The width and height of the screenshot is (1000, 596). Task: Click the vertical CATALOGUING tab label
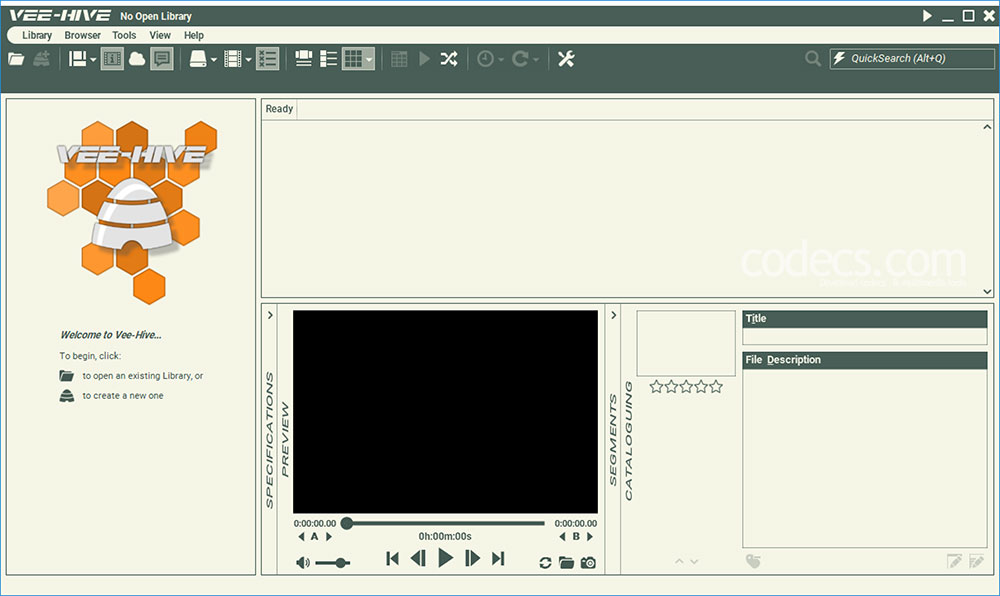pyautogui.click(x=628, y=440)
